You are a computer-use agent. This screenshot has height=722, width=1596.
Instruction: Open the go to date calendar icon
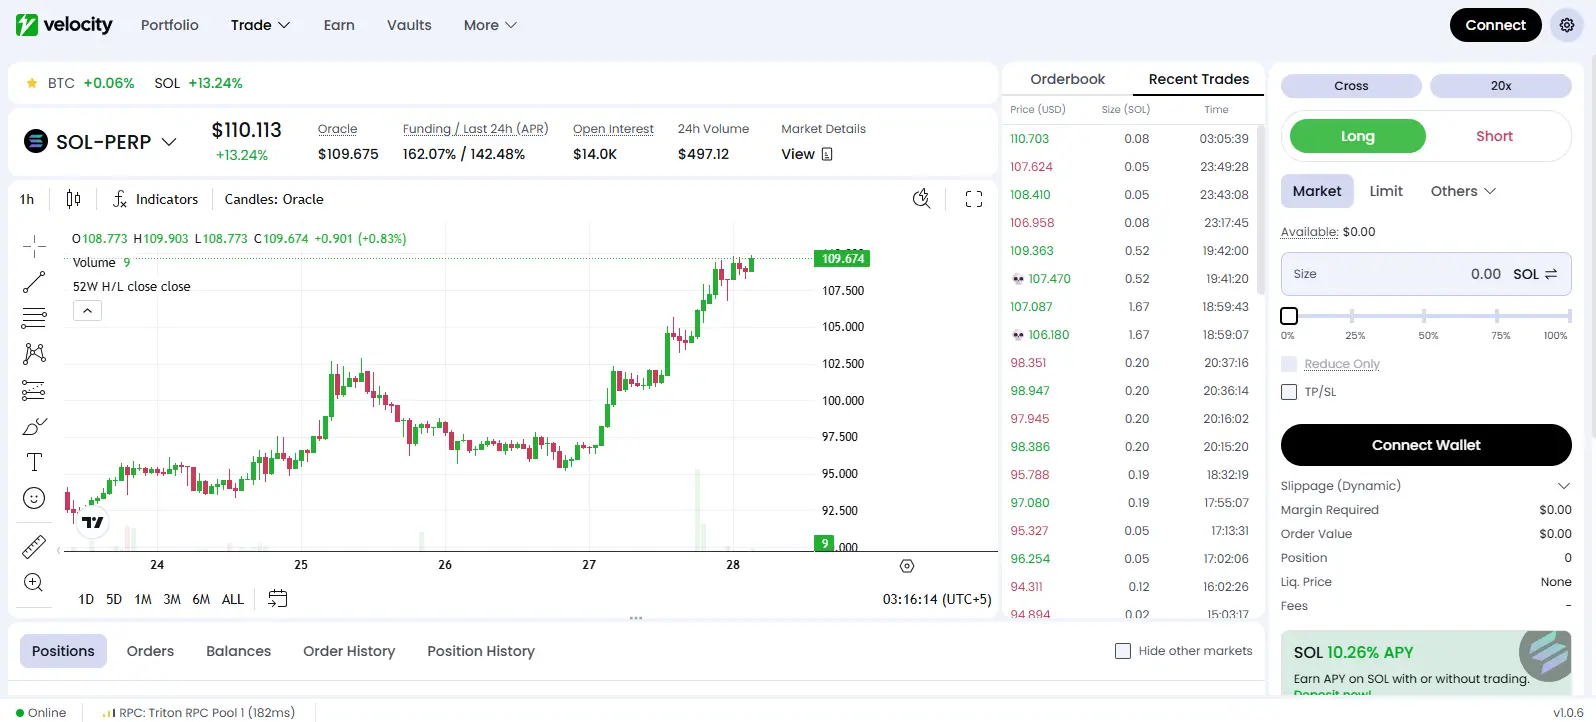pos(278,599)
